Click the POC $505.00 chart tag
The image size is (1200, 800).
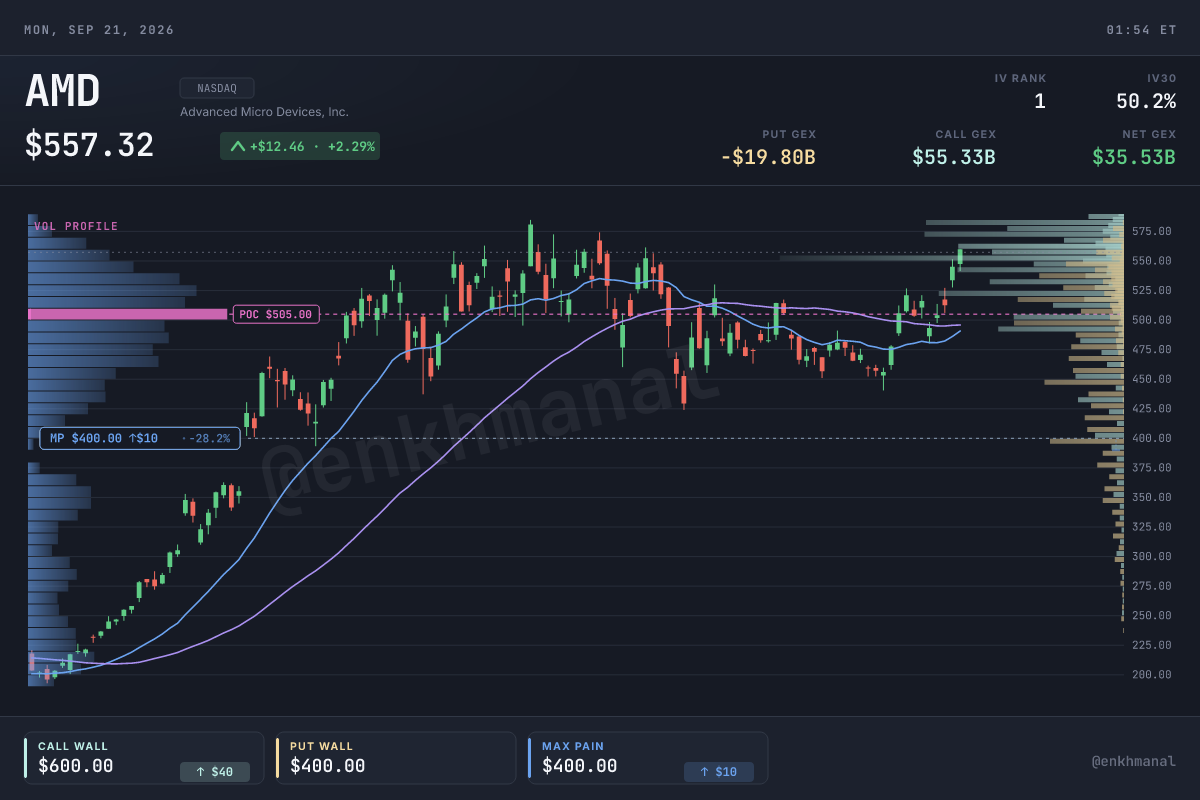[276, 314]
